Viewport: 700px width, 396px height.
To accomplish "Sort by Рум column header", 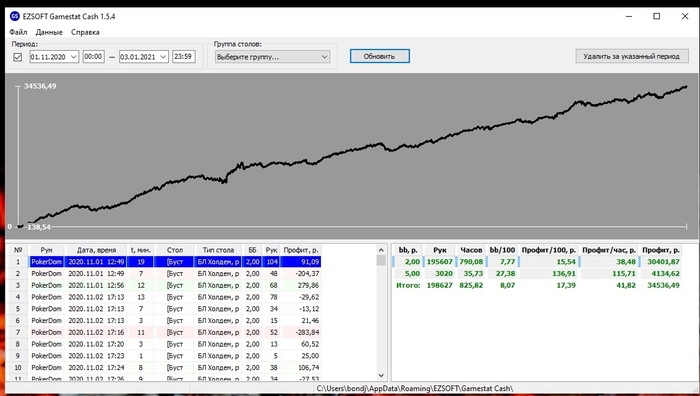I will [x=46, y=250].
